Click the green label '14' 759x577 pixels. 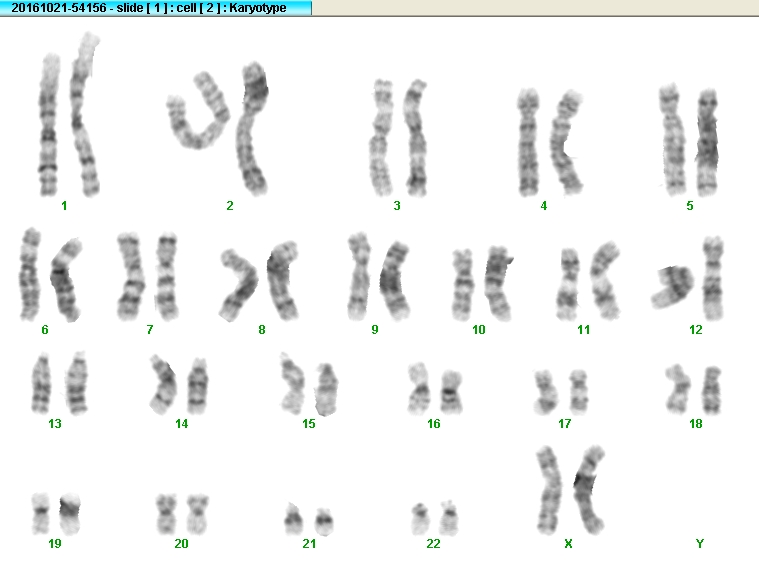point(182,424)
